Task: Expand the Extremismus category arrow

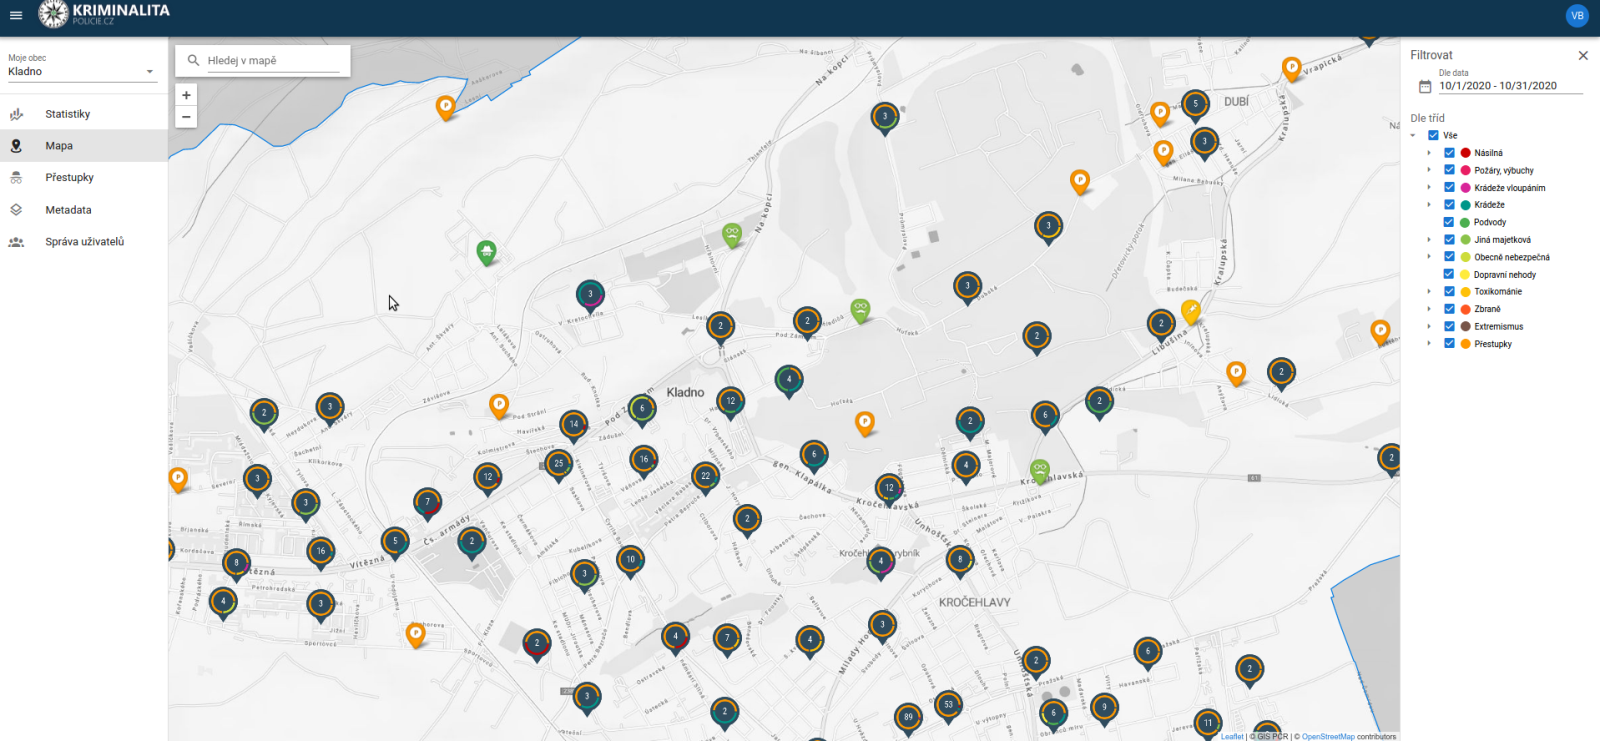Action: (1429, 326)
